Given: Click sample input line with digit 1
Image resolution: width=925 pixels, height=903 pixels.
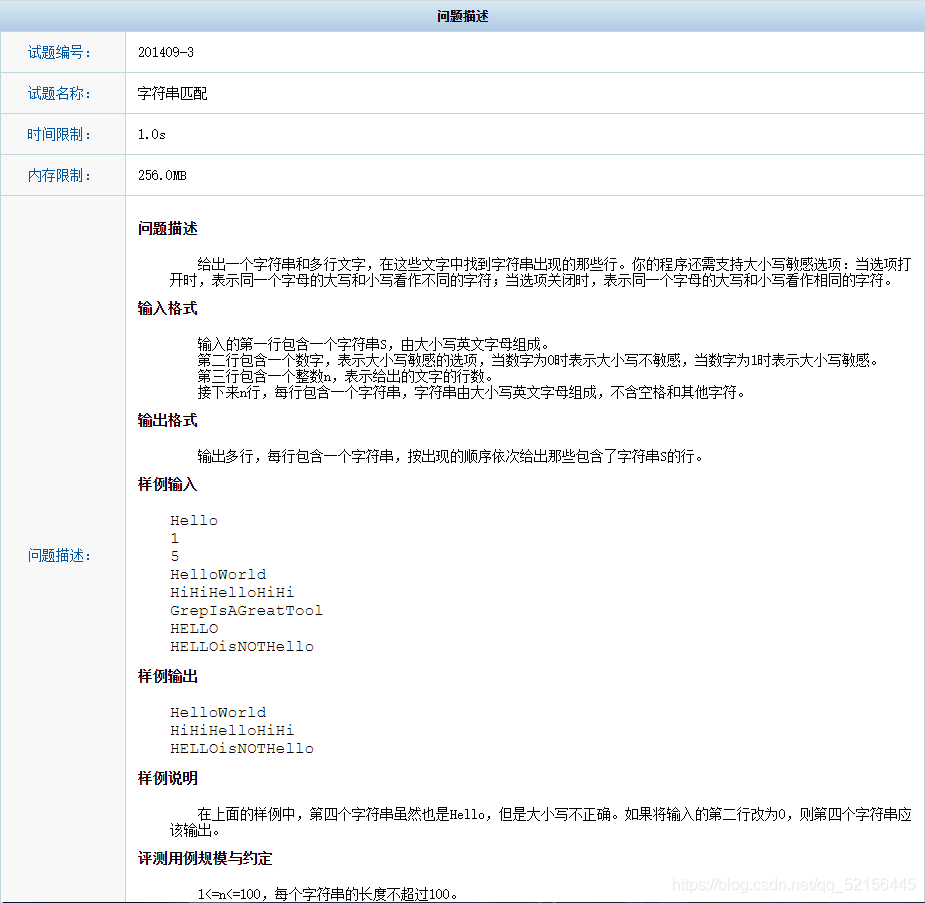Looking at the screenshot, I should tap(175, 538).
